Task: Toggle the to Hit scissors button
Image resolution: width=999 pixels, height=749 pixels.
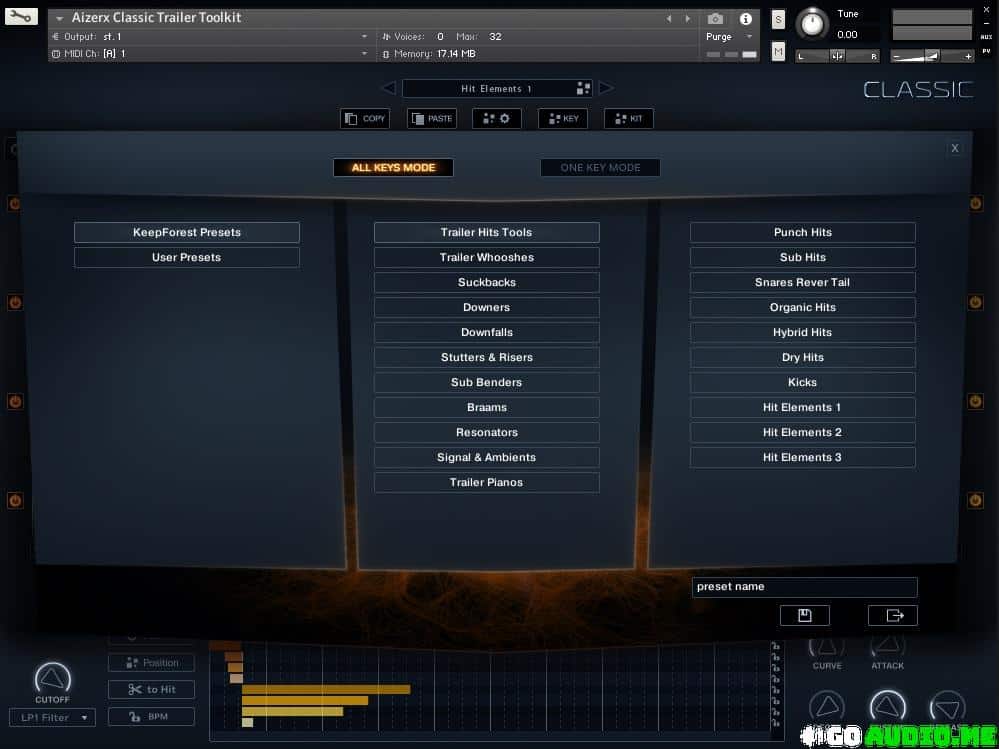Action: [x=152, y=689]
